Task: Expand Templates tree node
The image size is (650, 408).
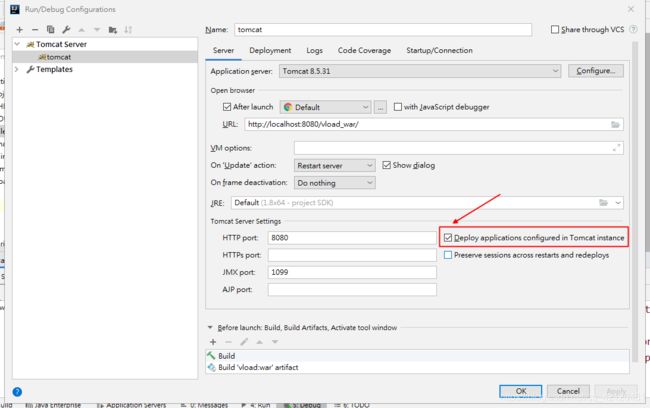Action: click(17, 69)
